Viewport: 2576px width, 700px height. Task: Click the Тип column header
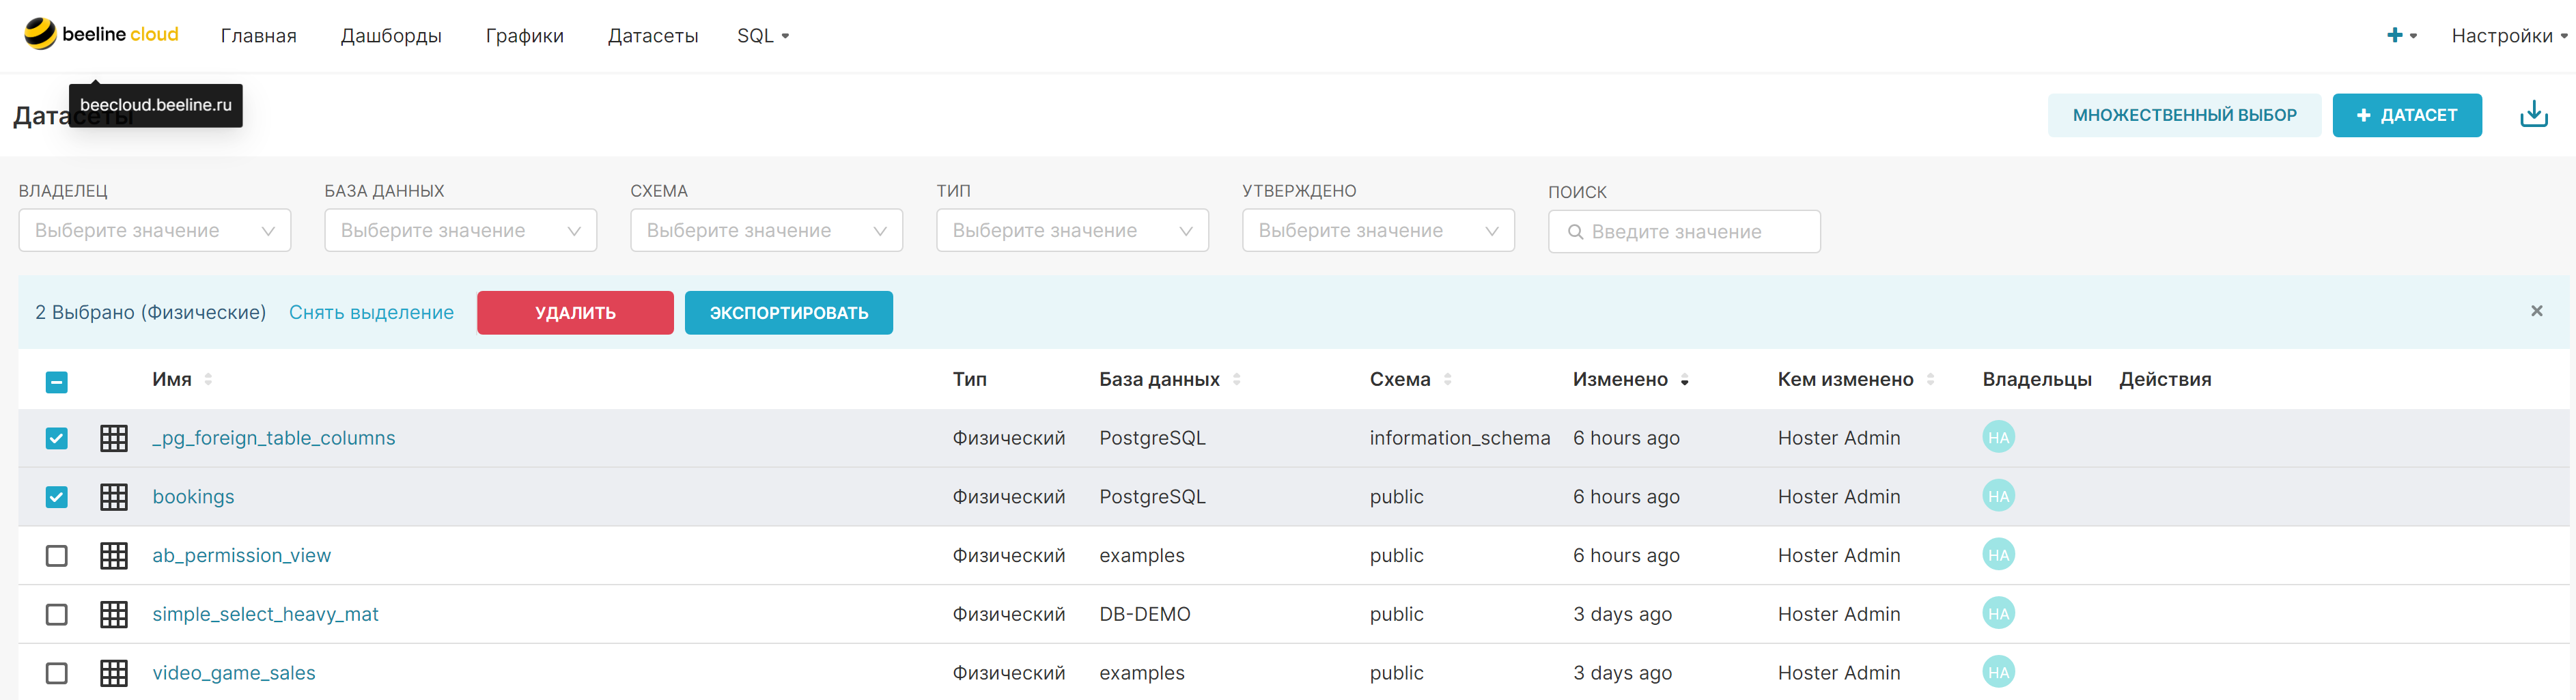pyautogui.click(x=970, y=379)
